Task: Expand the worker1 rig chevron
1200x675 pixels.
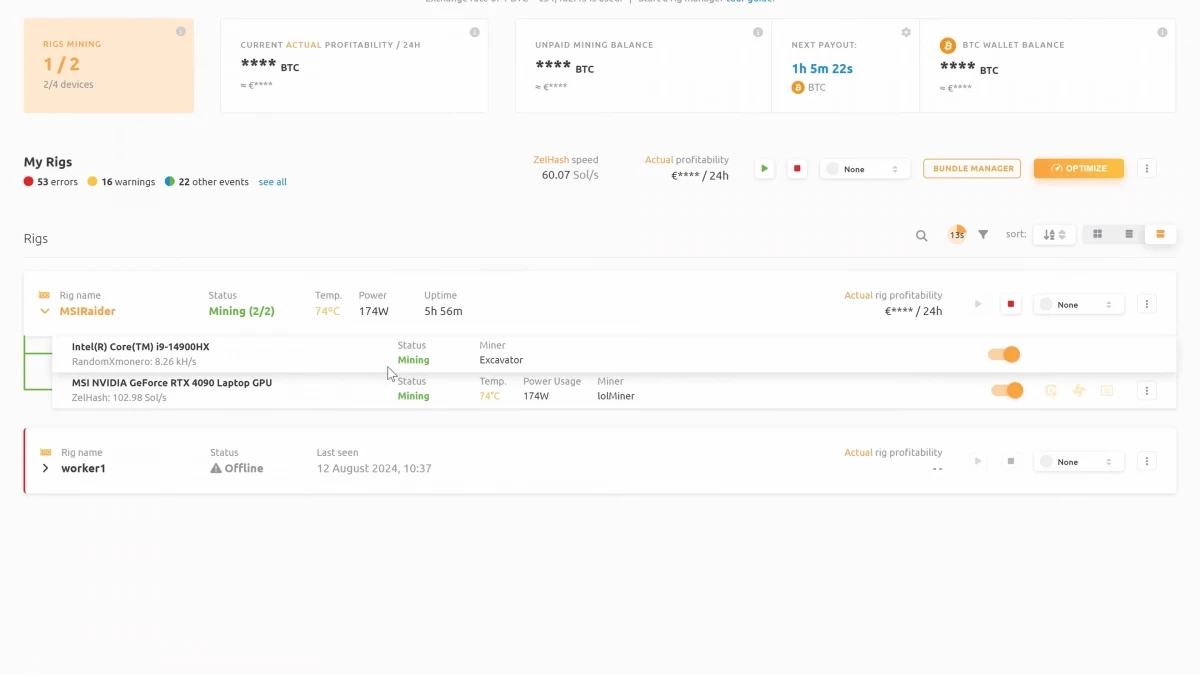Action: [x=45, y=468]
